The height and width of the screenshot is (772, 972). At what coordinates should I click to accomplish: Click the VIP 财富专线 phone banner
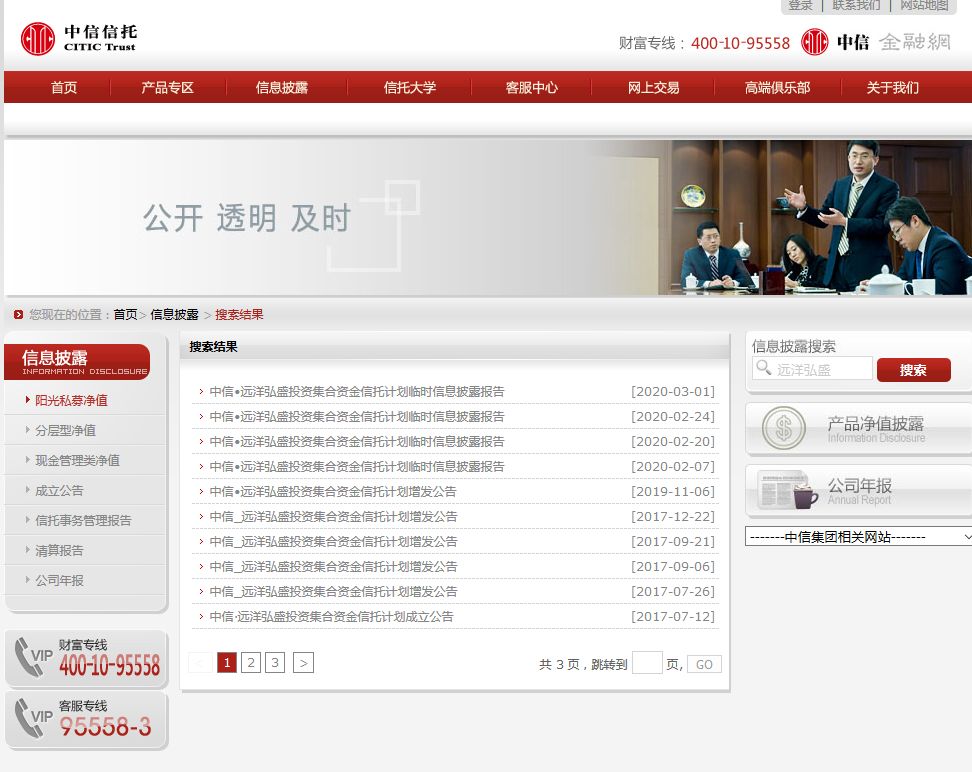(86, 658)
